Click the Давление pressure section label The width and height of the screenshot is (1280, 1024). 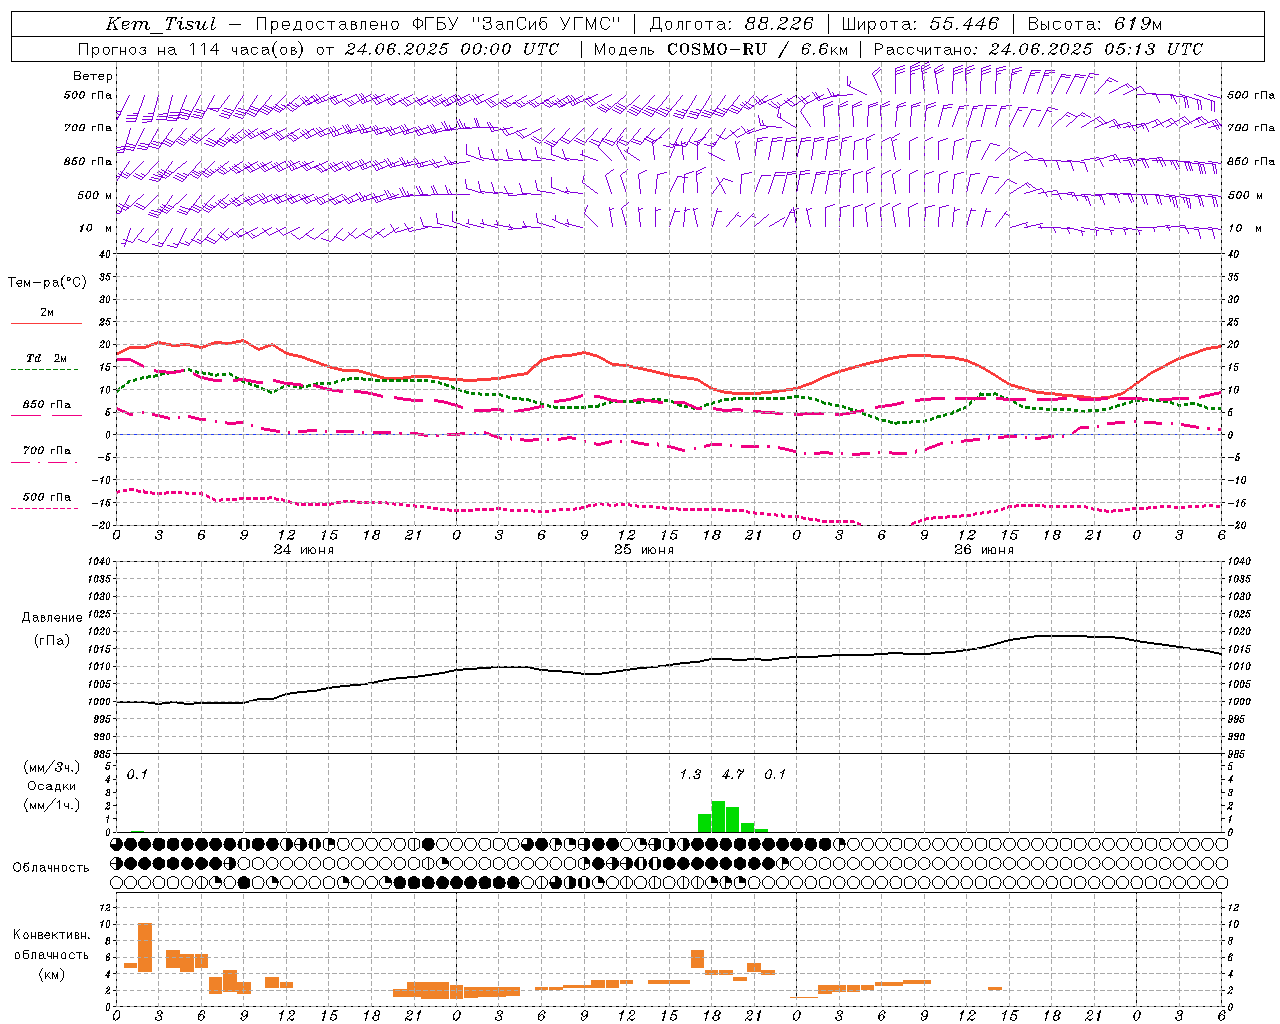[x=52, y=618]
